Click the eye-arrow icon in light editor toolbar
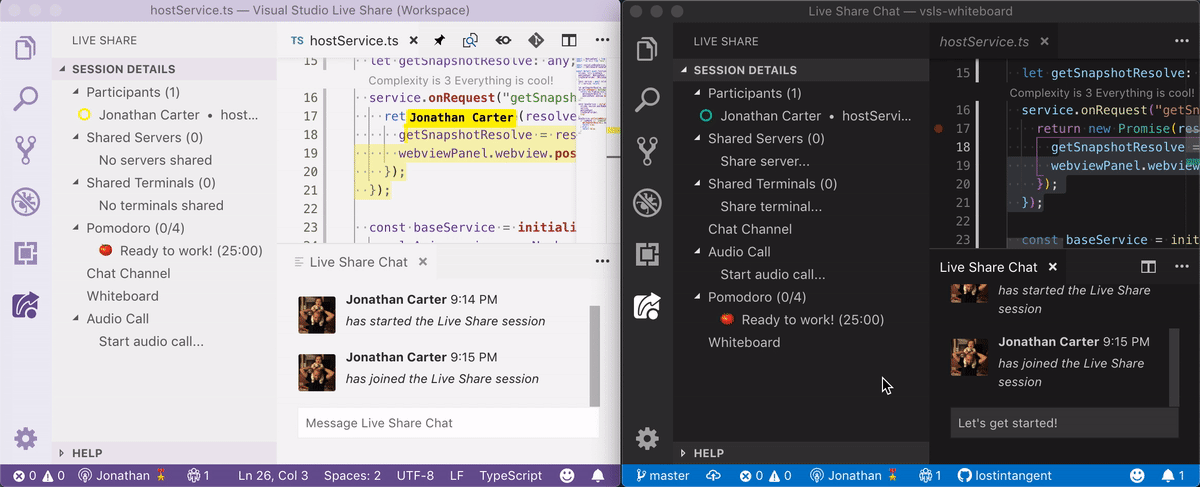The height and width of the screenshot is (487, 1200). 503,41
